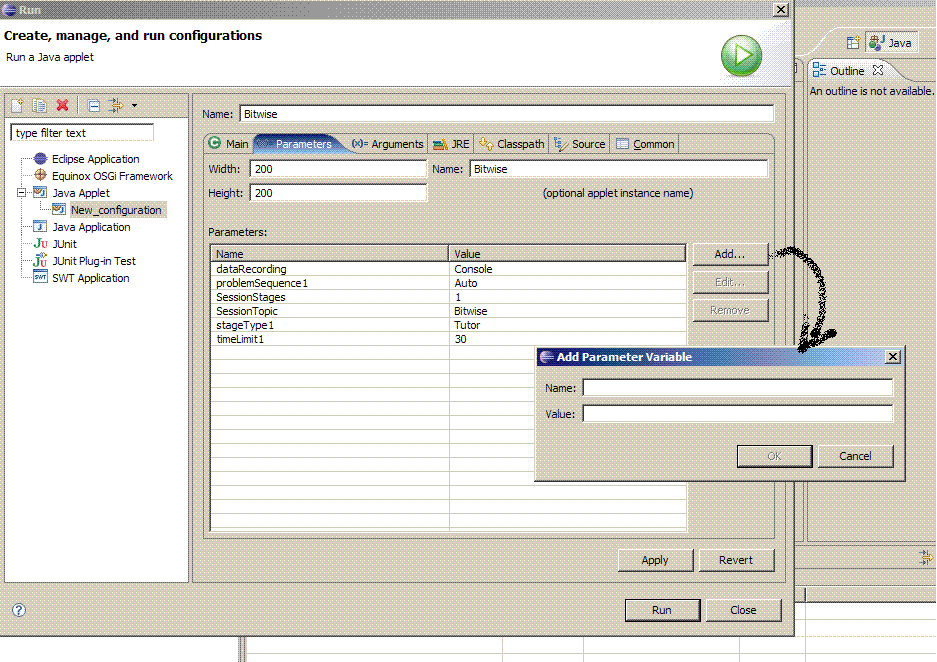The width and height of the screenshot is (937, 662).
Task: Switch to the JRE tab
Action: point(451,144)
